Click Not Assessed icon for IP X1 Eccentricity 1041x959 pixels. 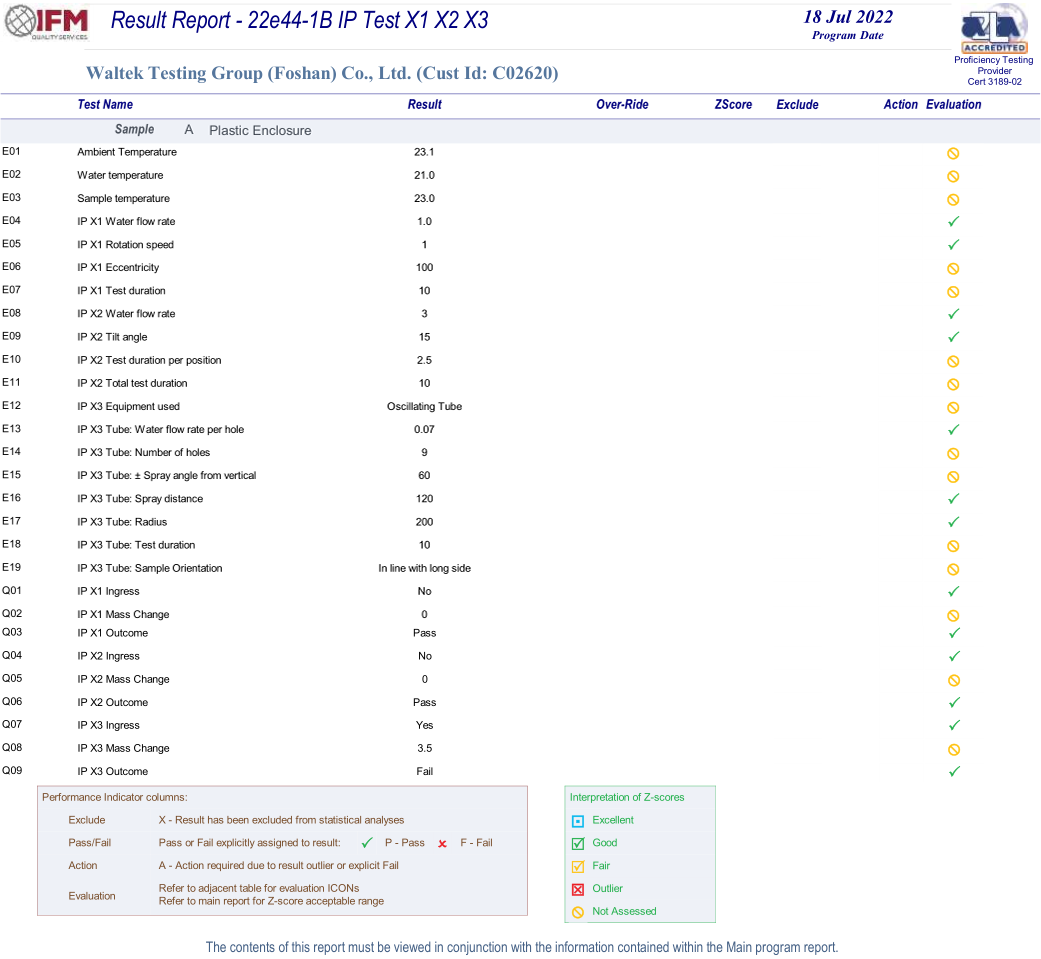click(953, 268)
